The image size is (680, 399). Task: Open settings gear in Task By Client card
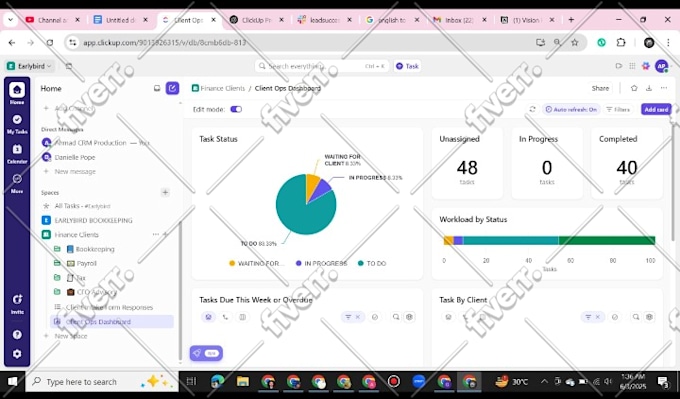pos(649,317)
